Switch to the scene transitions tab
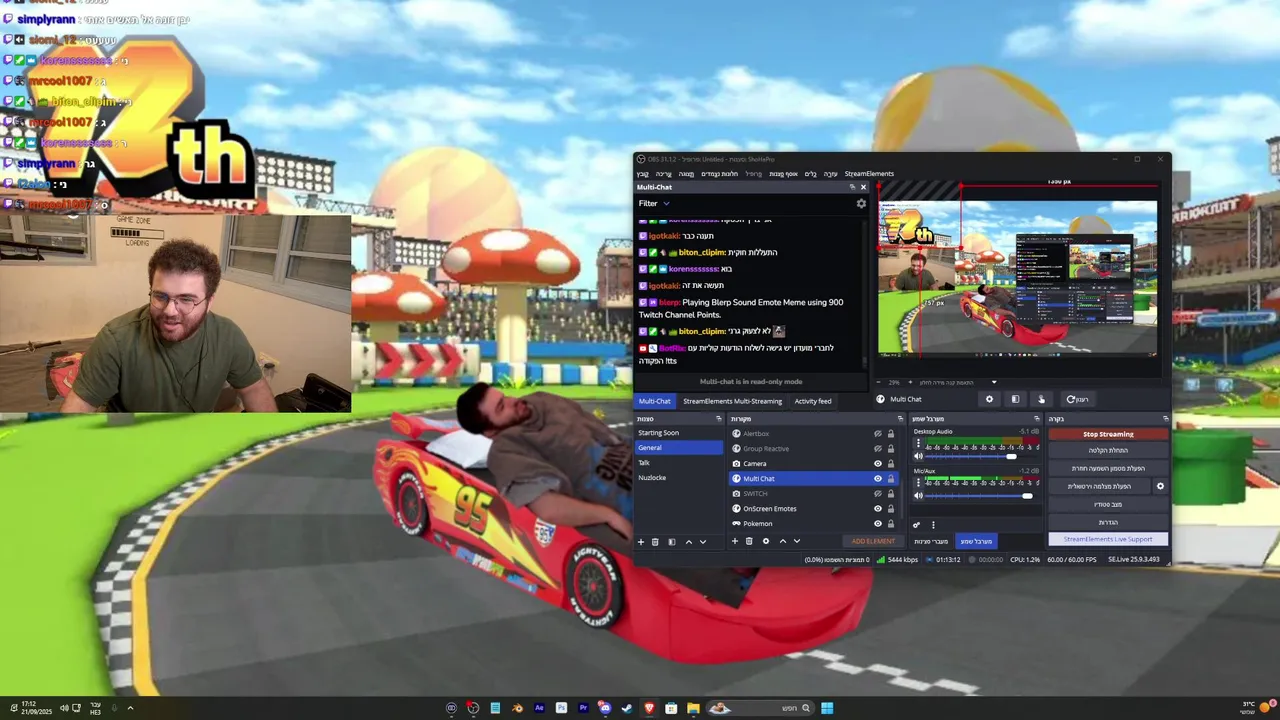The height and width of the screenshot is (720, 1280). [x=931, y=541]
